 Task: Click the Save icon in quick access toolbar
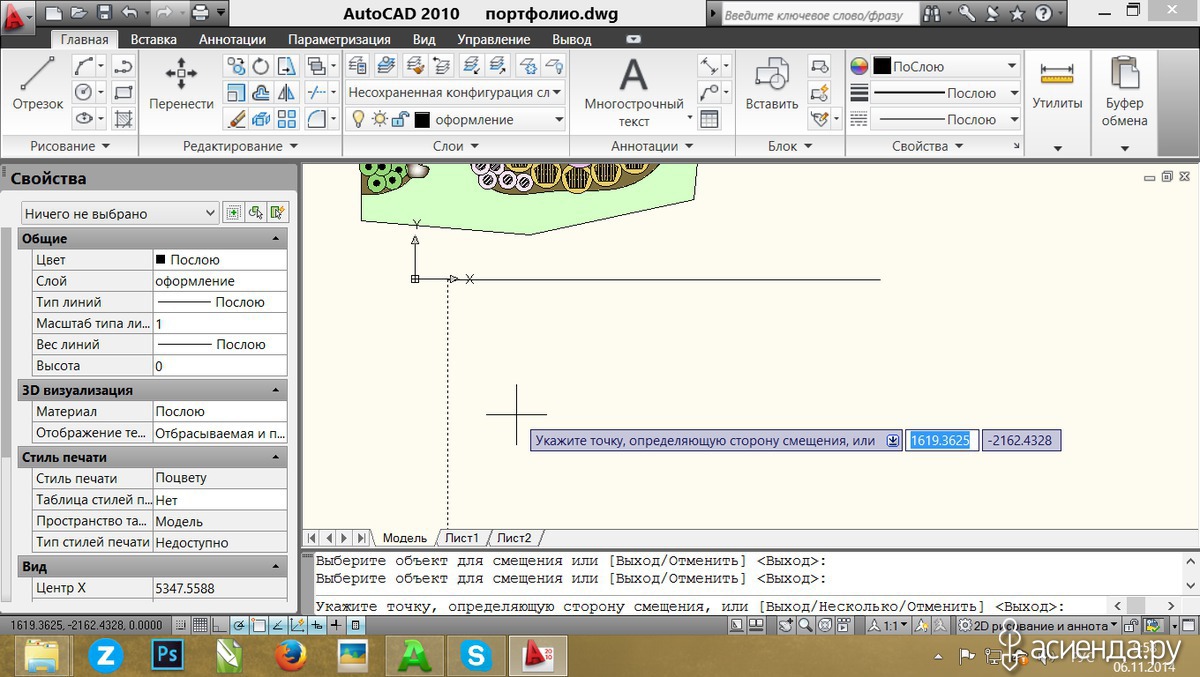click(104, 14)
